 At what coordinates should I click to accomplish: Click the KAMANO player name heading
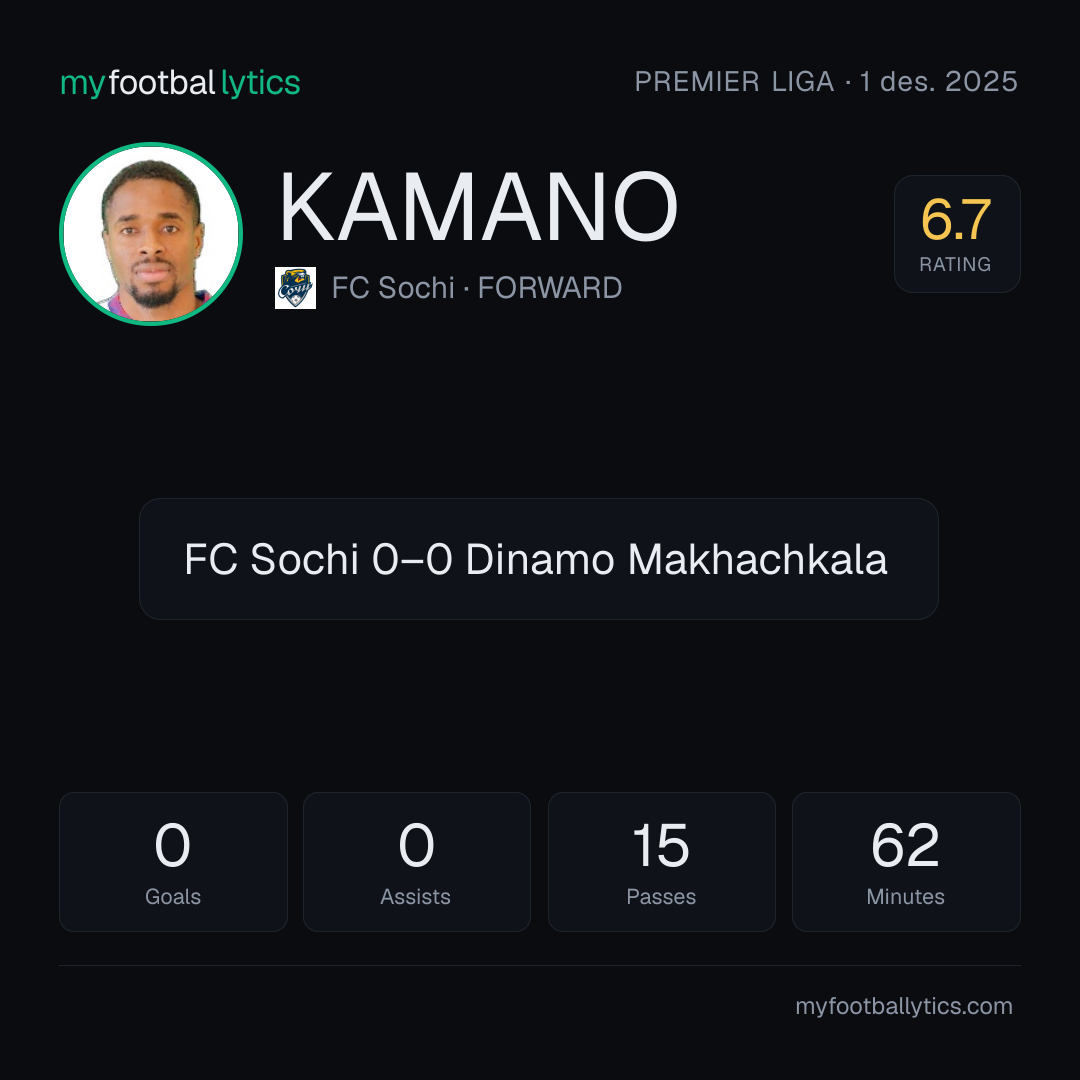pos(478,207)
